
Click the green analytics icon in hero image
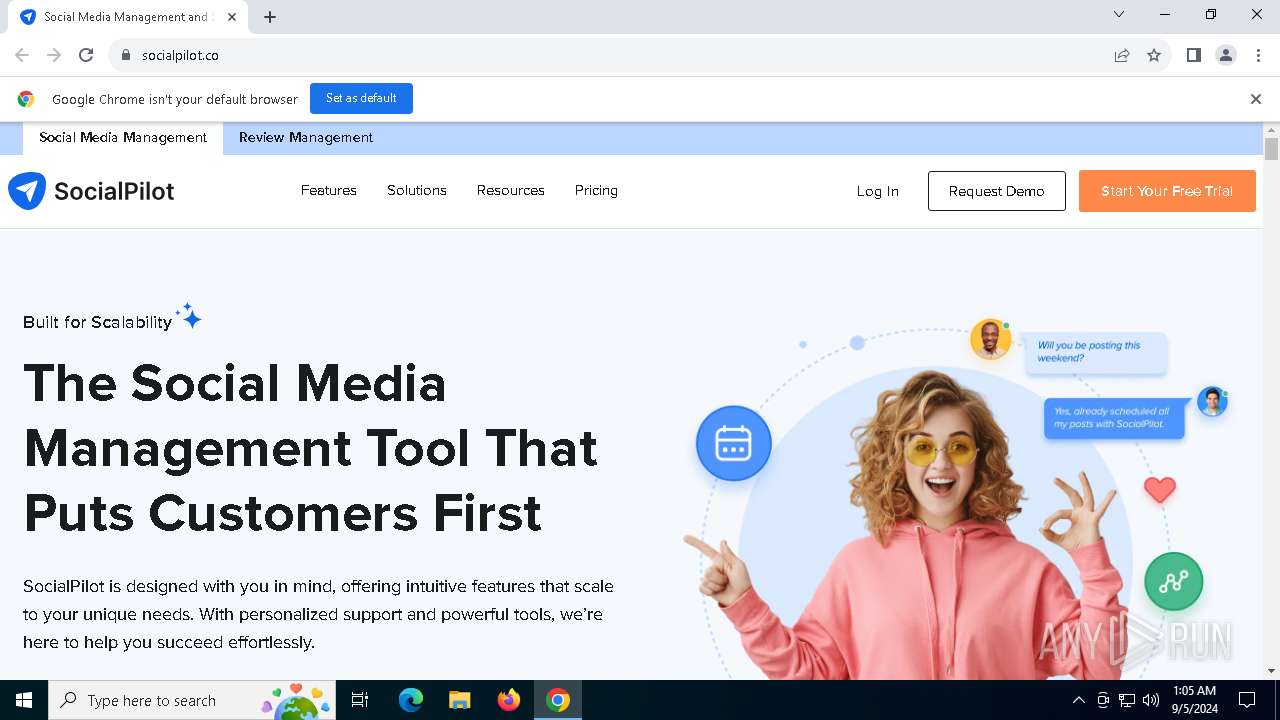[x=1173, y=581]
